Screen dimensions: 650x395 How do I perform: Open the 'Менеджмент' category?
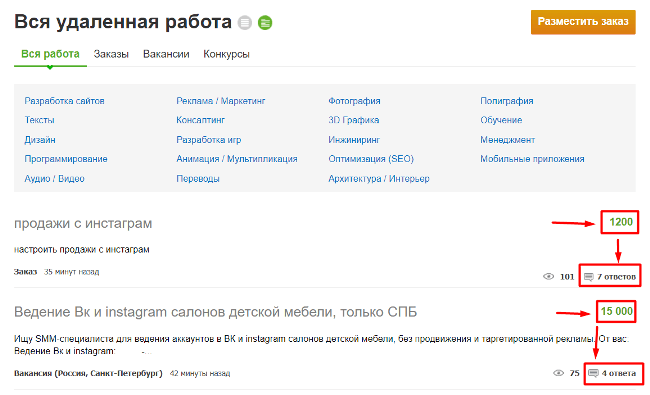(507, 140)
